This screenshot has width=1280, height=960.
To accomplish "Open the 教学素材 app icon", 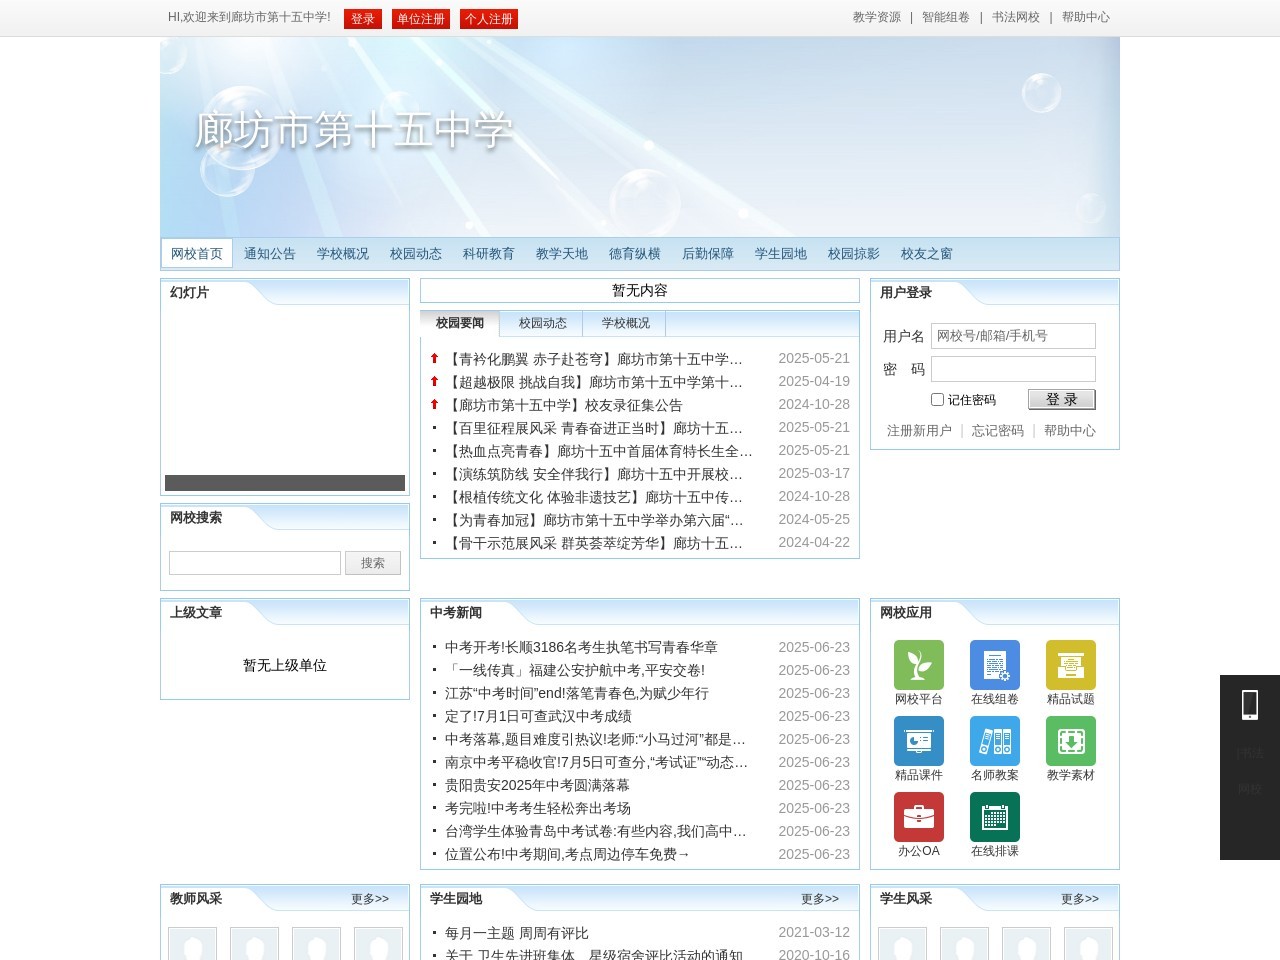I will tap(1071, 741).
